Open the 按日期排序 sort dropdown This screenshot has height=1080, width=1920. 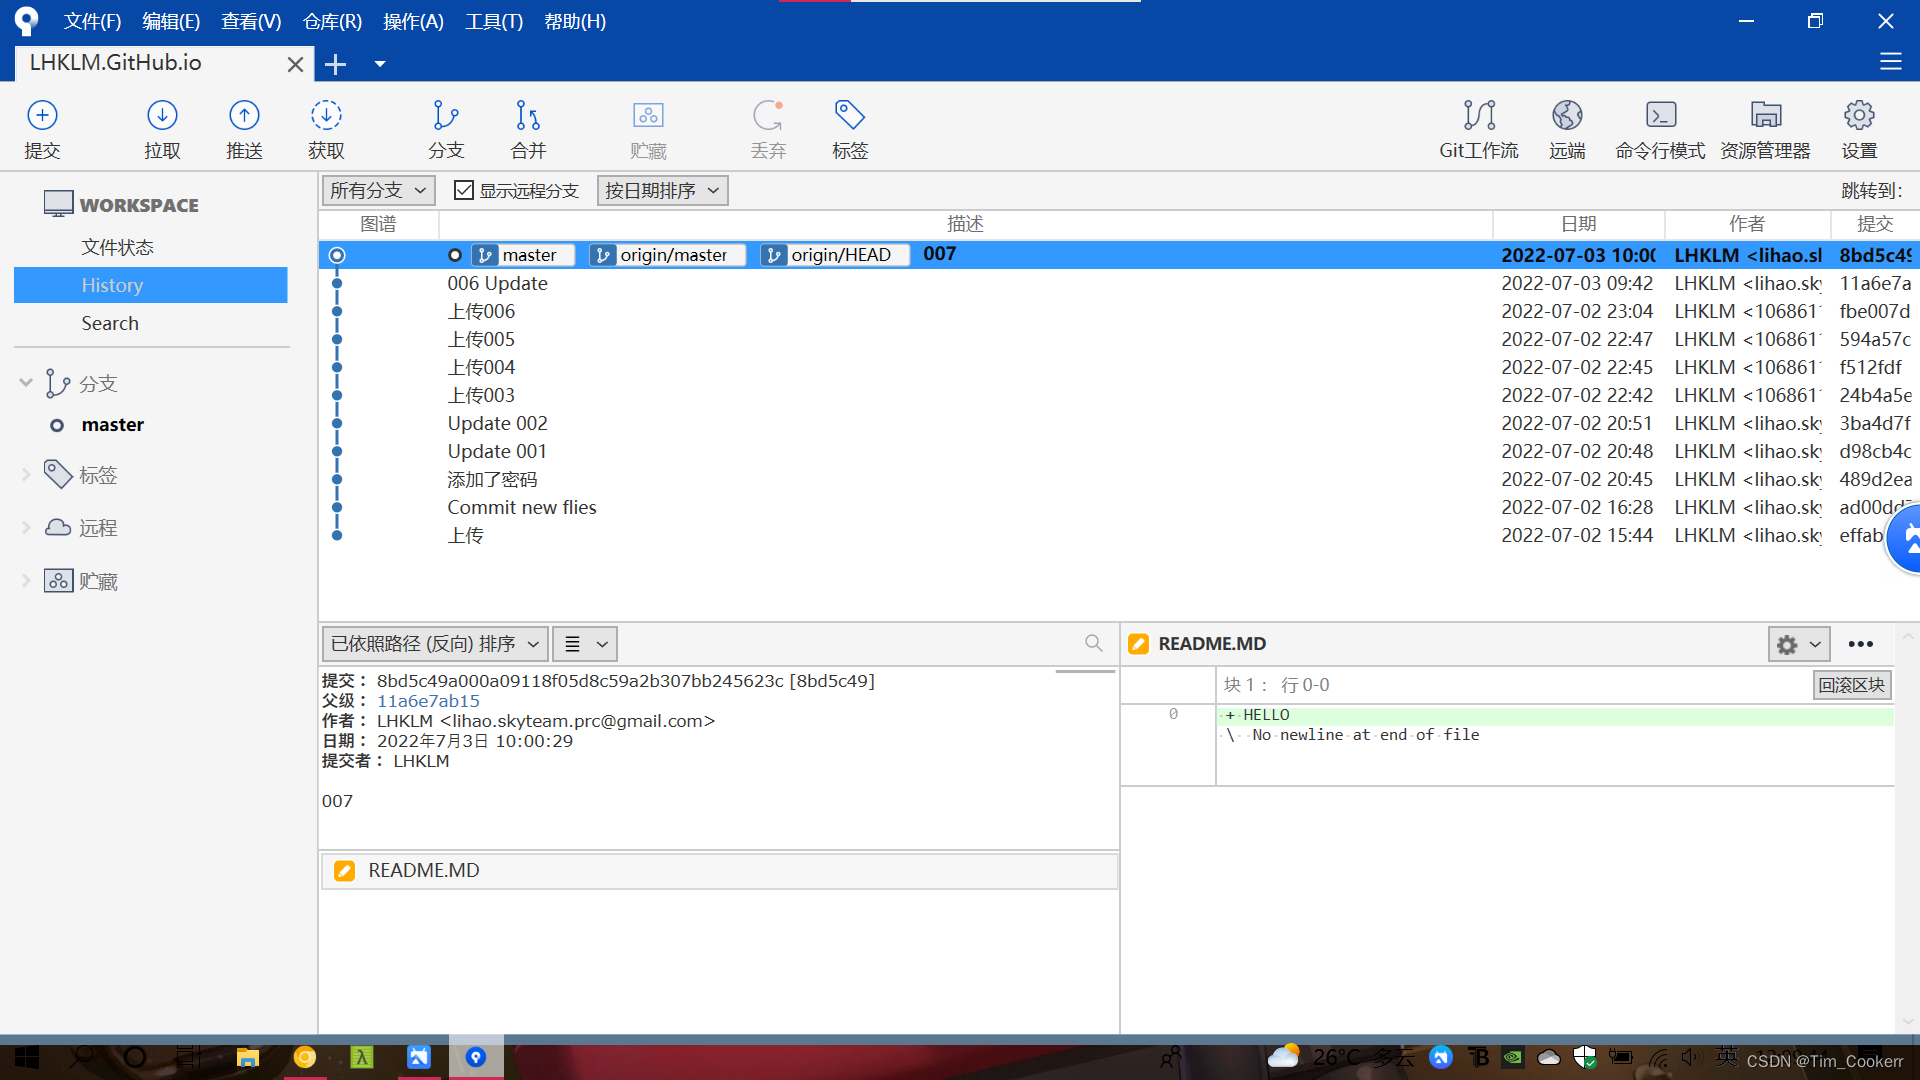tap(662, 190)
